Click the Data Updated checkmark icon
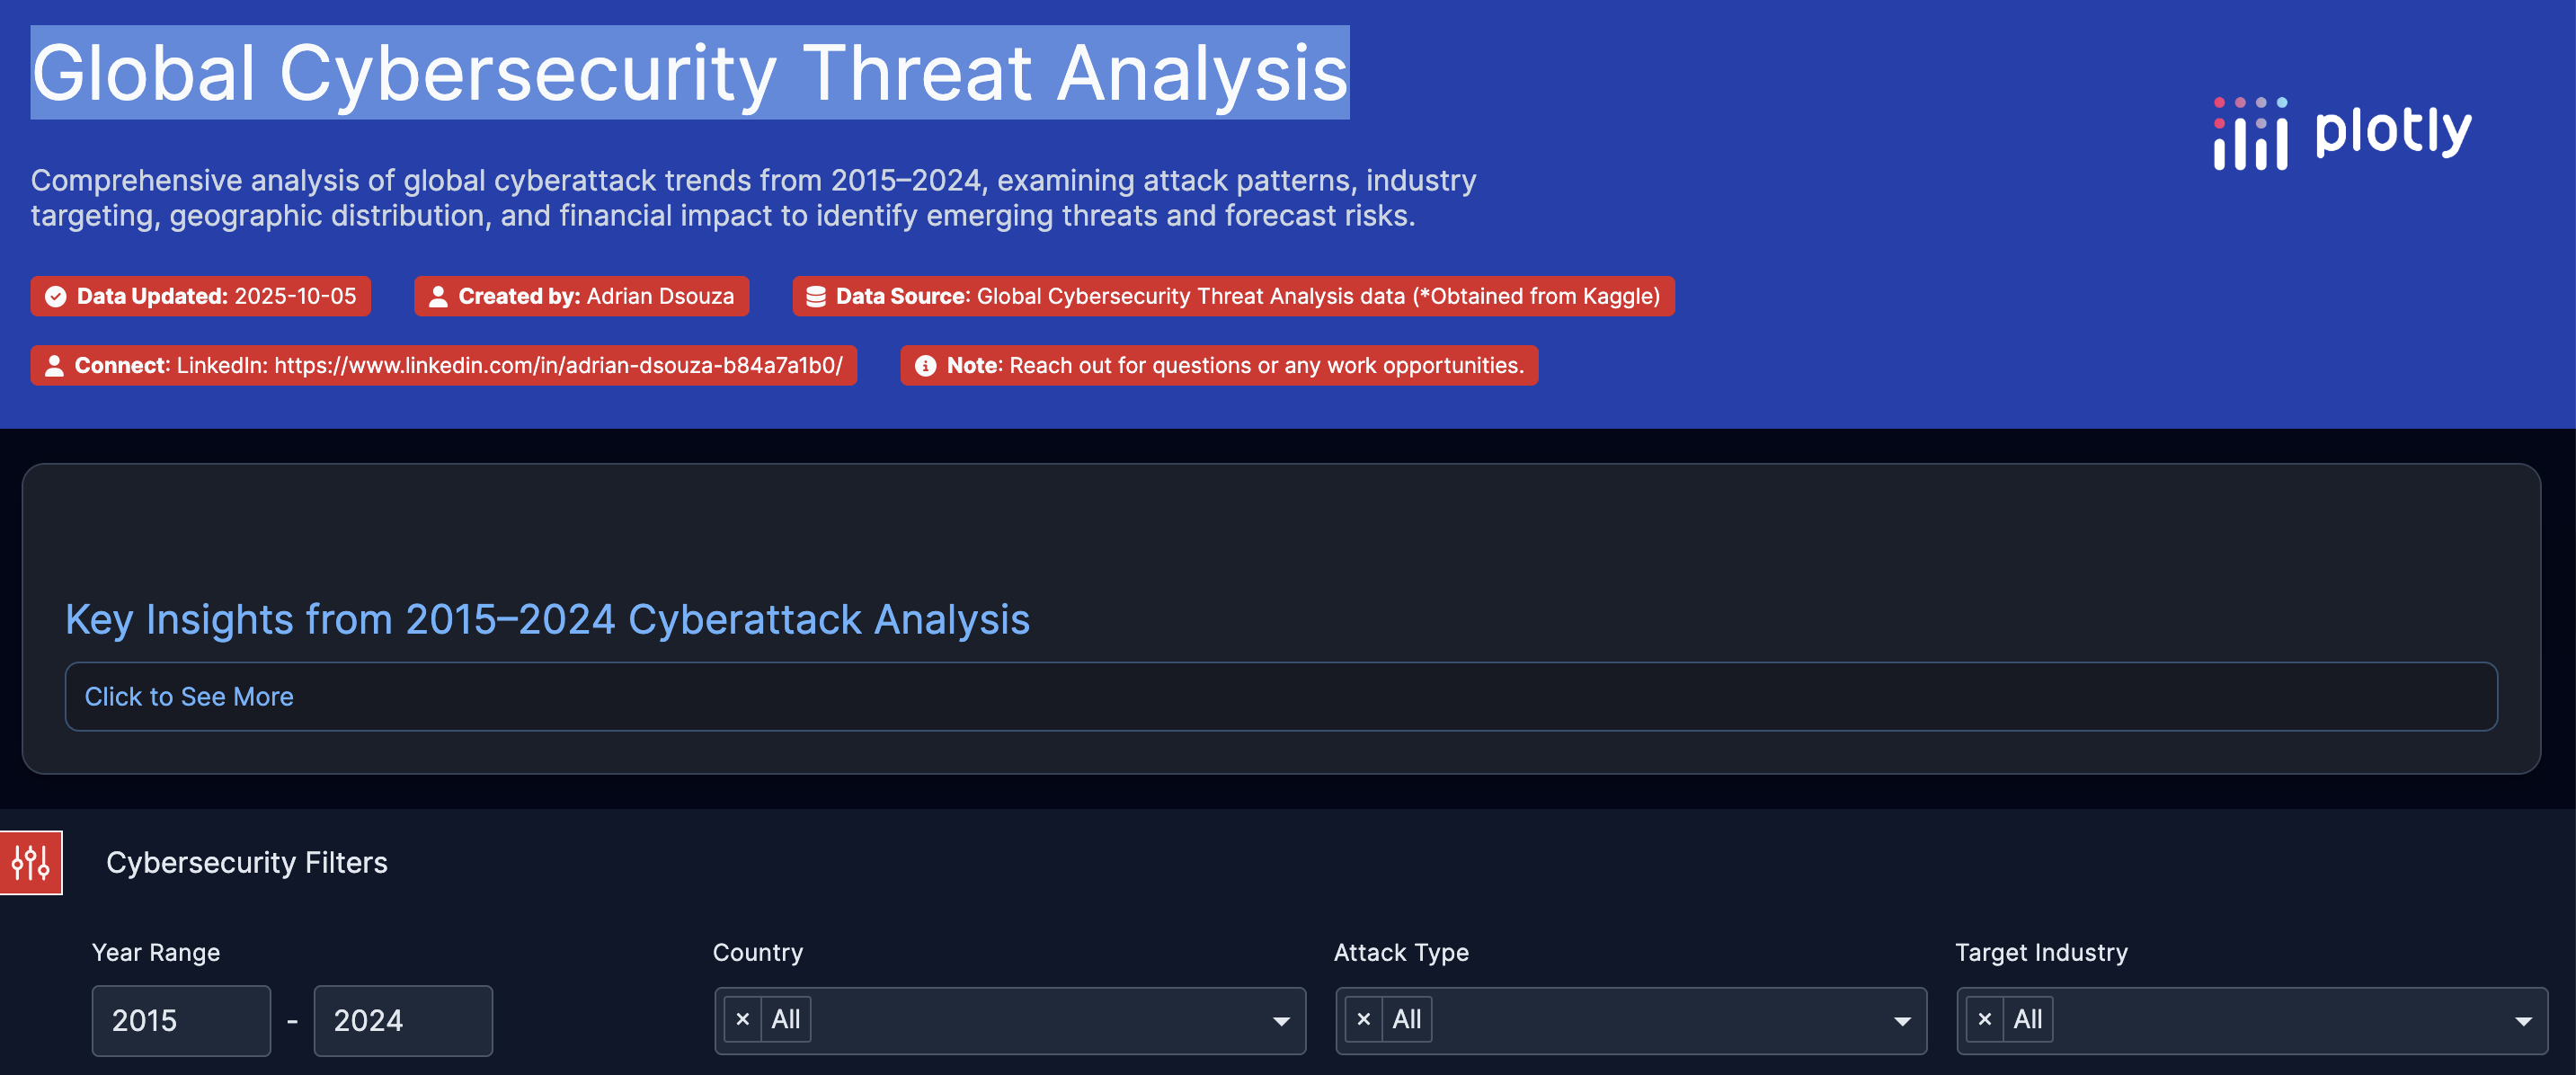Image resolution: width=2576 pixels, height=1075 pixels. point(56,296)
